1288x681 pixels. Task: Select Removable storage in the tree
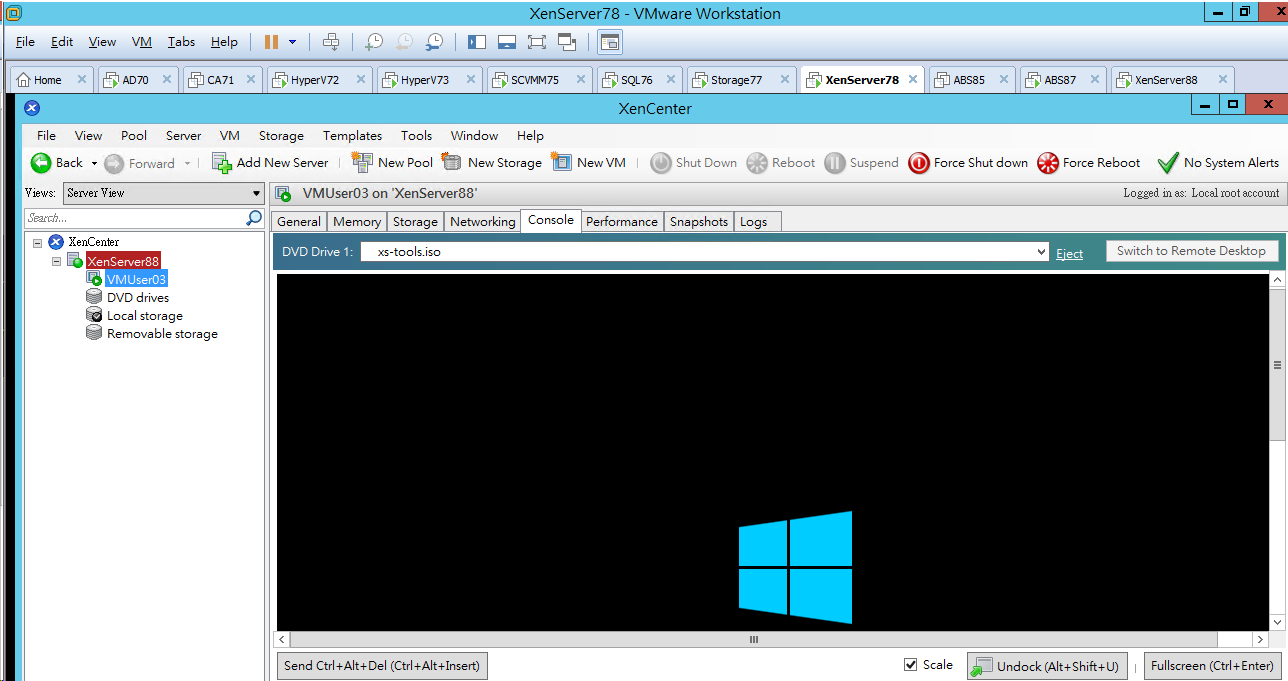(x=162, y=334)
